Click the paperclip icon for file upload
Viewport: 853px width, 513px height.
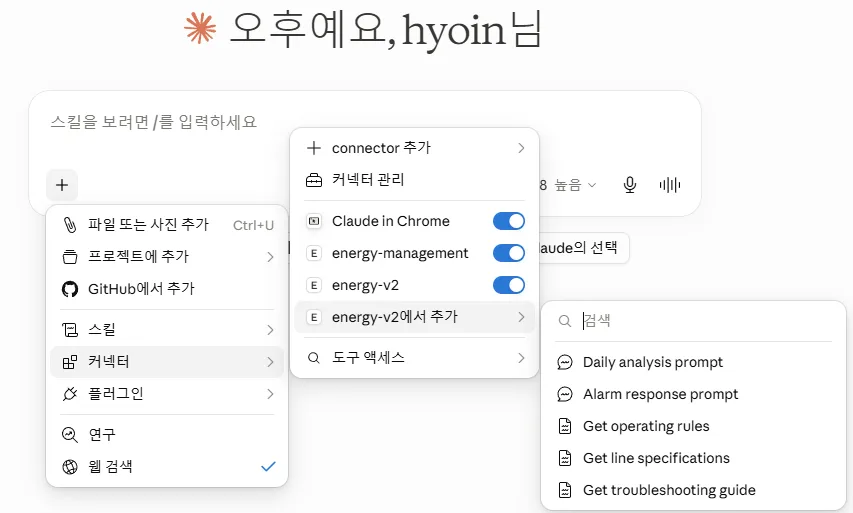pos(70,225)
